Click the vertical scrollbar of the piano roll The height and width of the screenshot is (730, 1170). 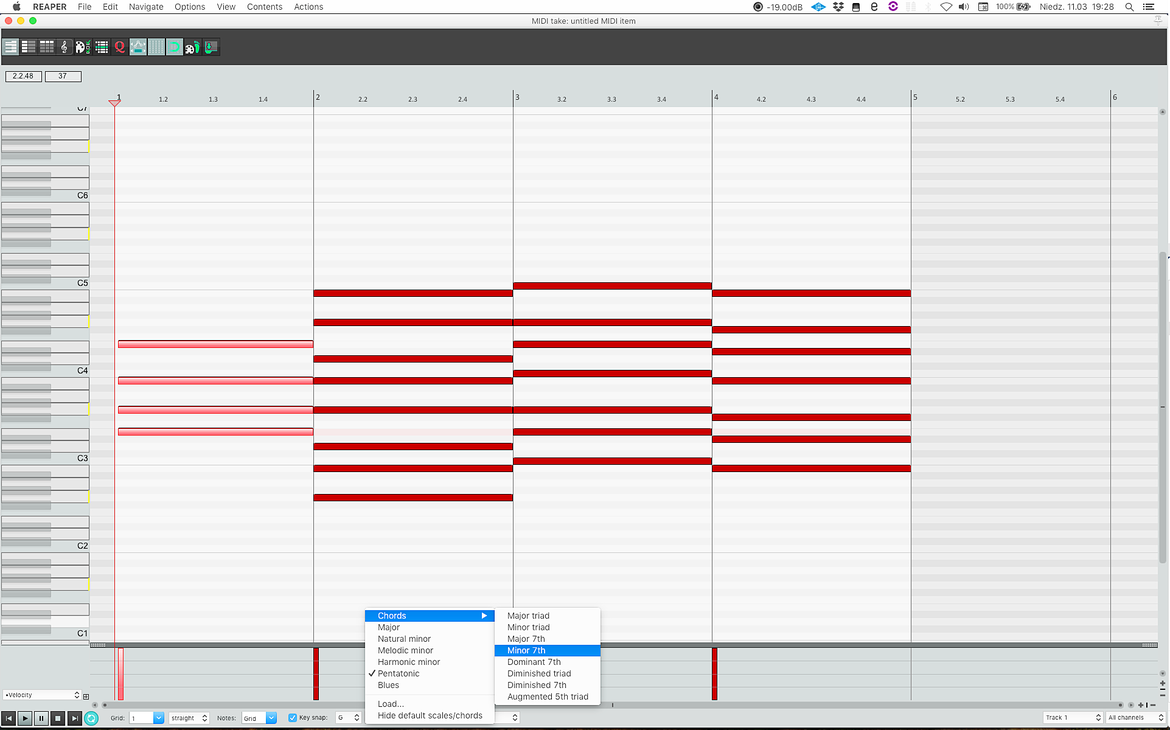pos(1162,408)
